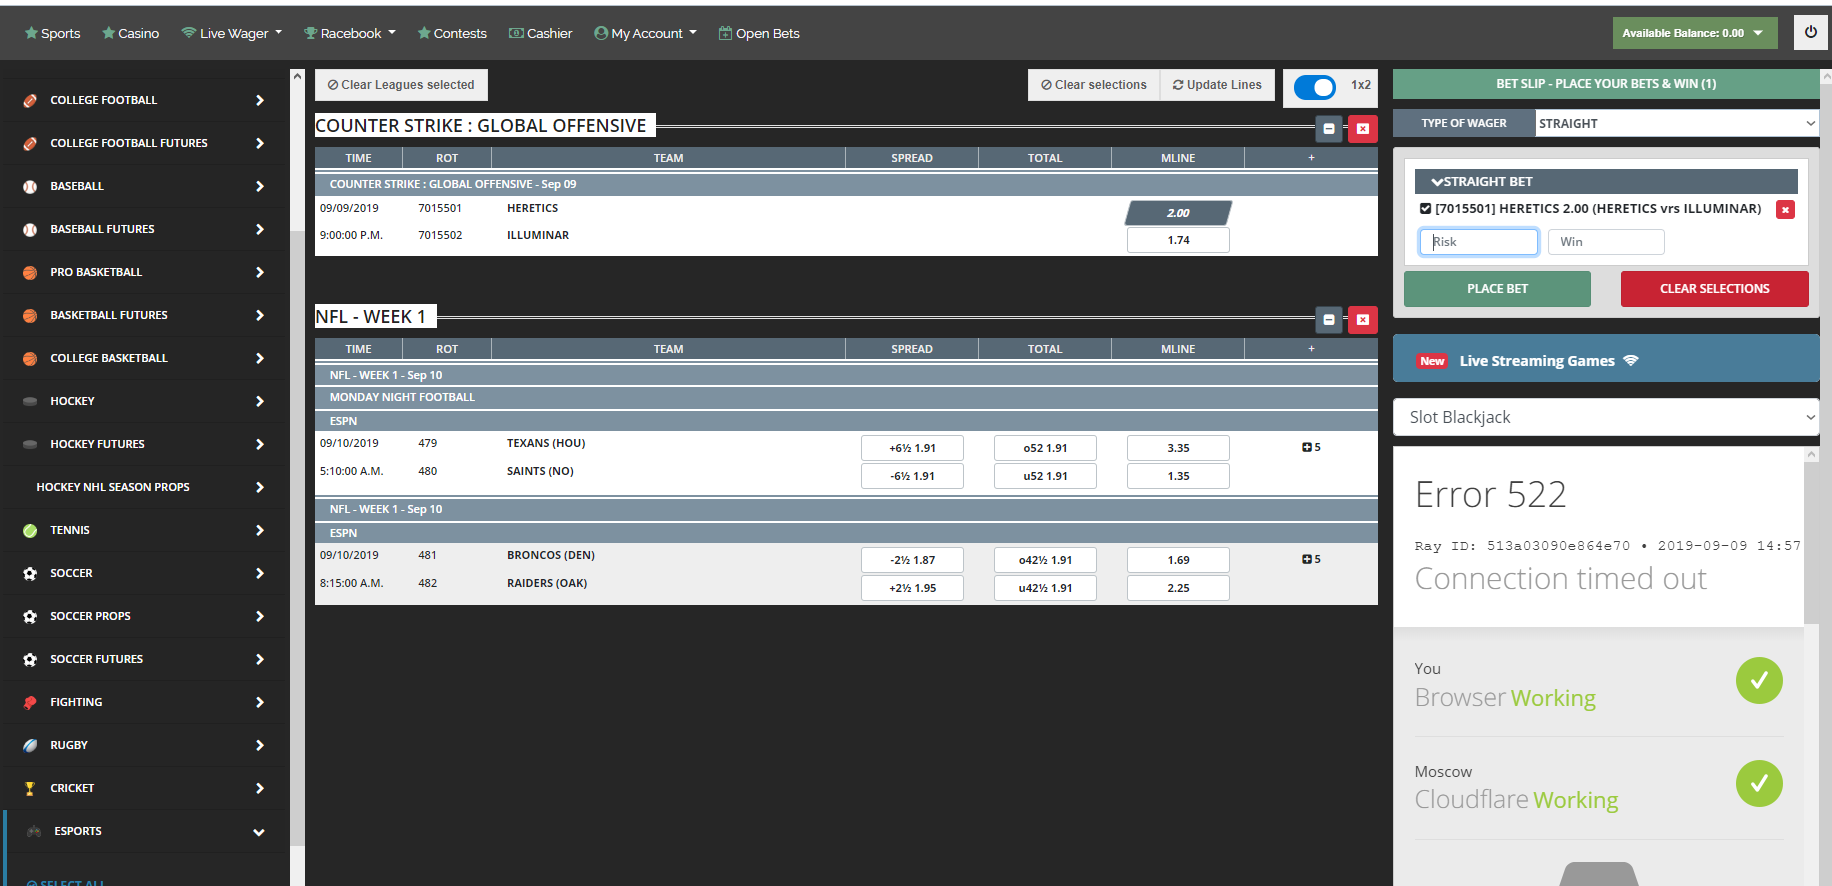1832x886 pixels.
Task: Open more bets for Texans vs Saints
Action: coord(1311,447)
